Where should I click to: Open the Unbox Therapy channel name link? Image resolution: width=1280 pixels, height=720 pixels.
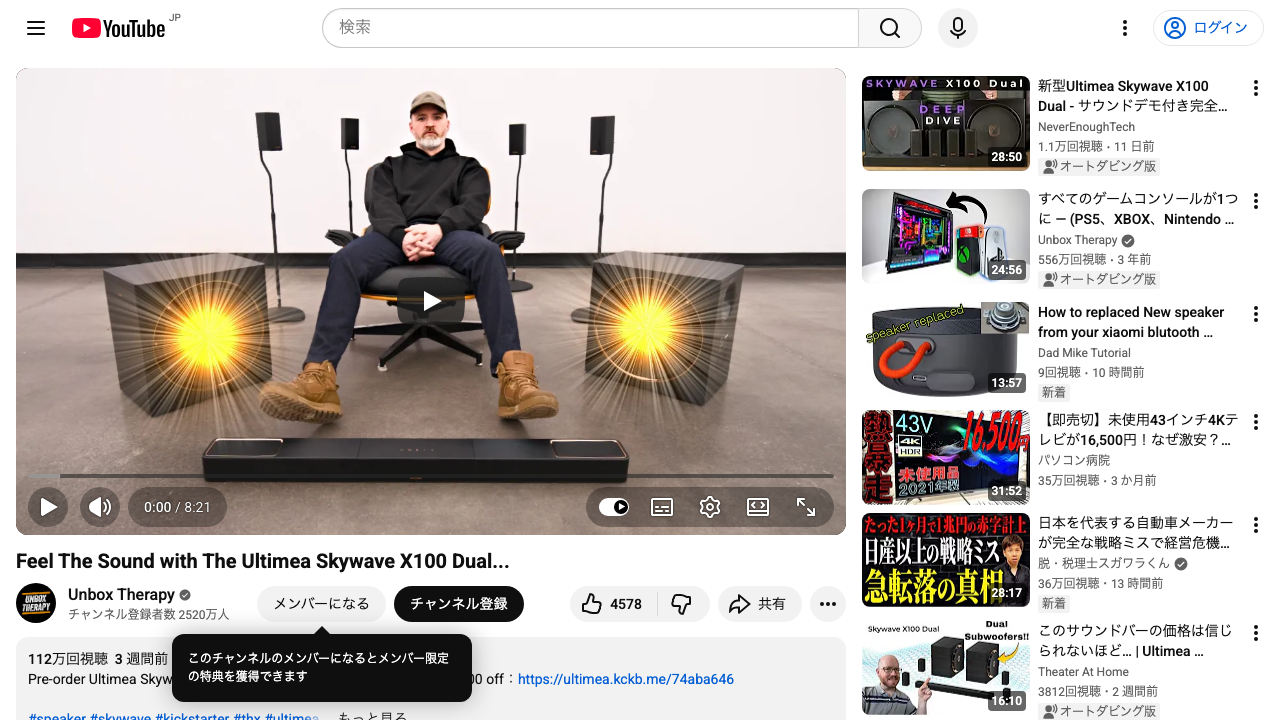click(x=121, y=594)
